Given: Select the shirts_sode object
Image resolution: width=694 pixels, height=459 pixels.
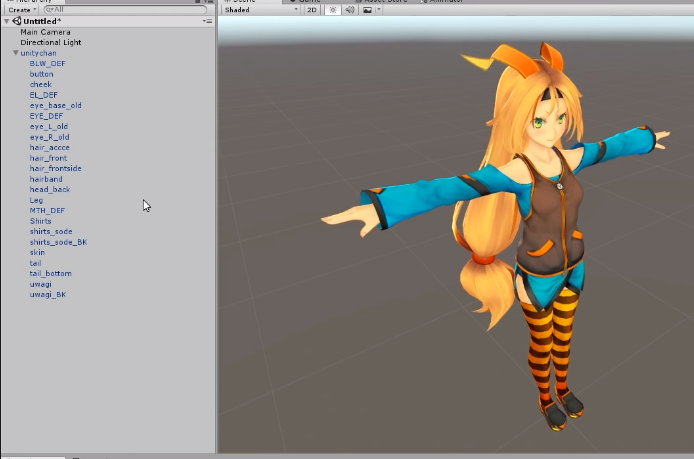Looking at the screenshot, I should 51,231.
